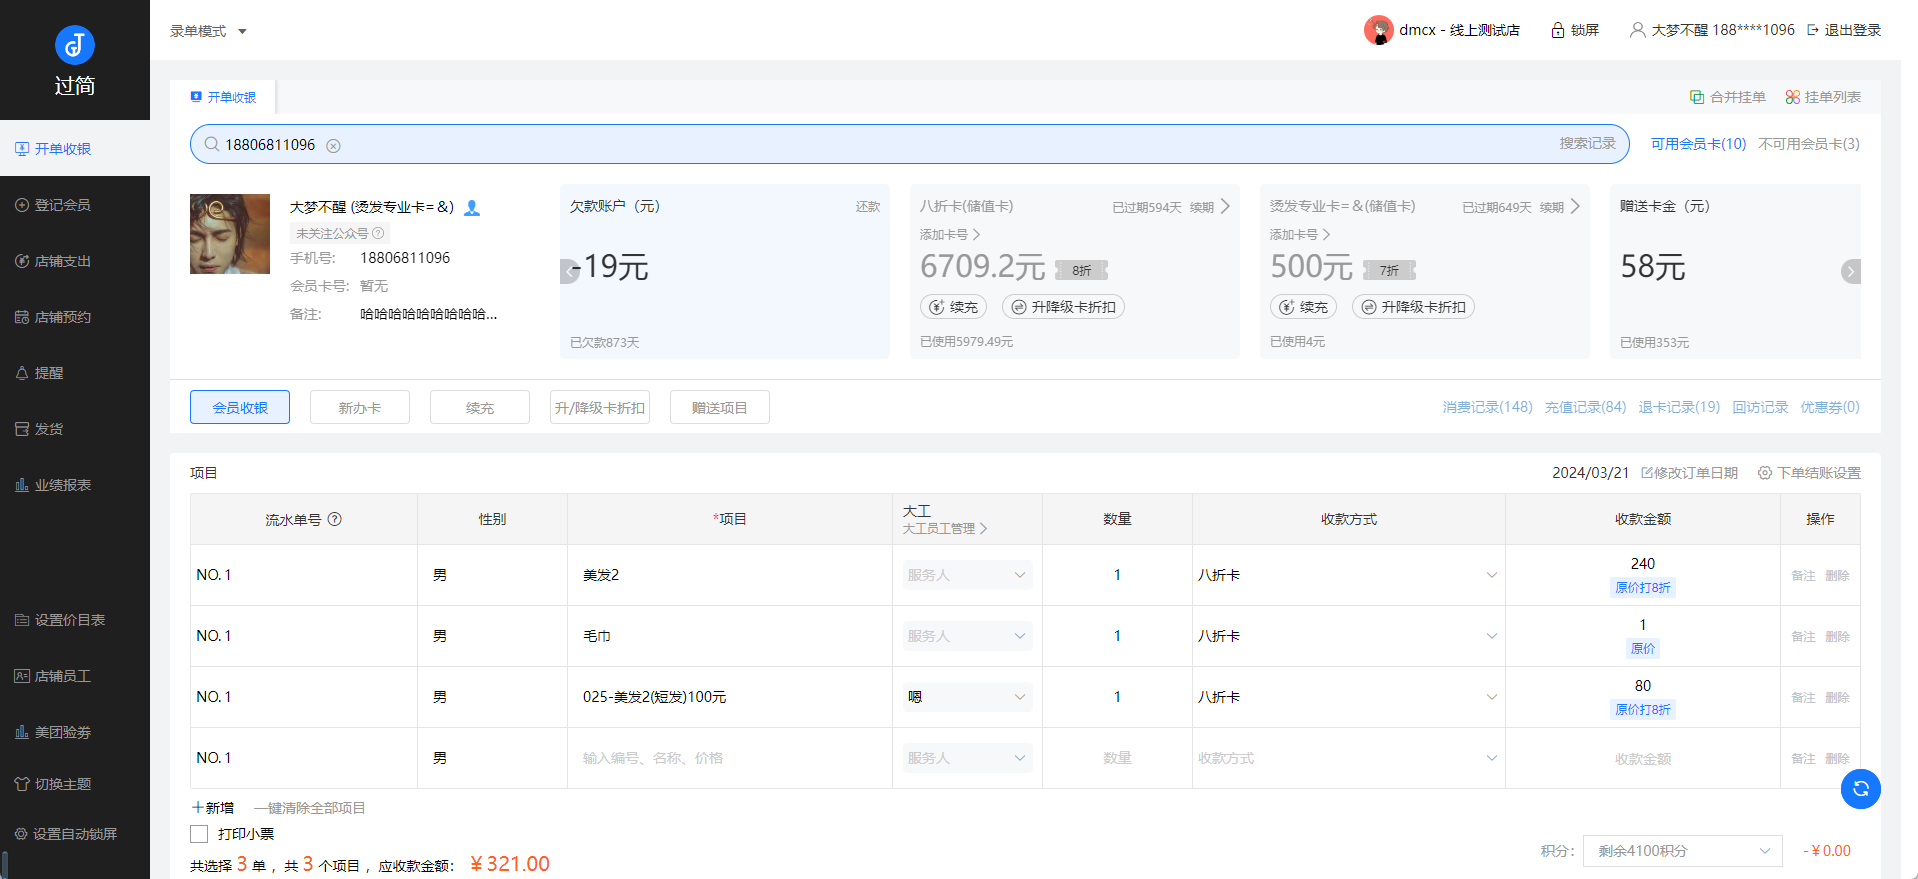Click the 赠送项目 button
The image size is (1918, 879).
pyautogui.click(x=720, y=407)
